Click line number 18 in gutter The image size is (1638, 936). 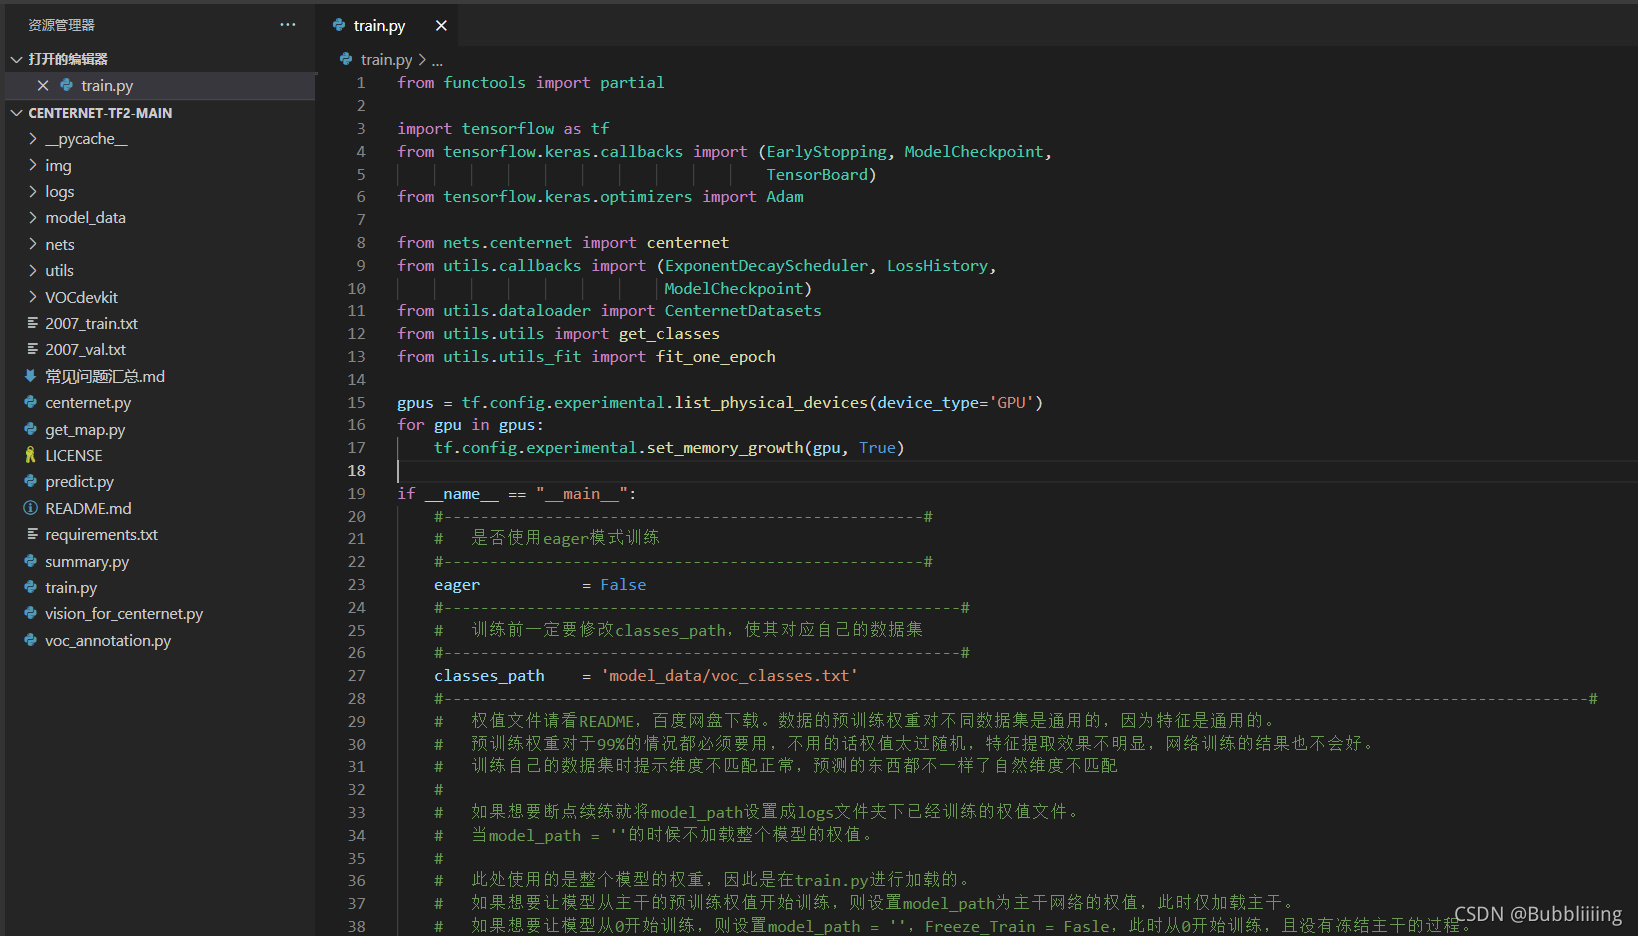[x=357, y=471]
